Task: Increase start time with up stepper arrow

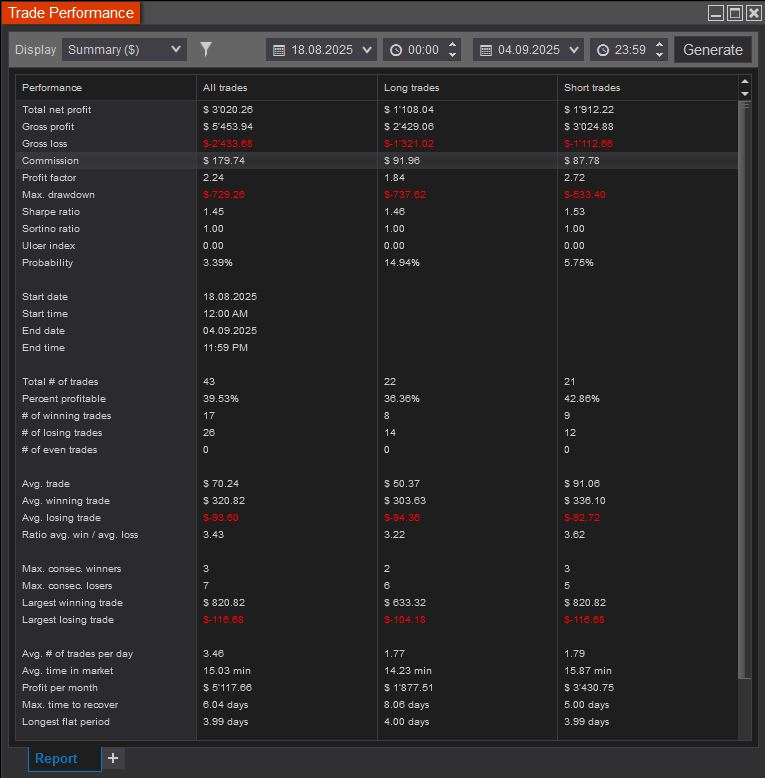Action: [x=453, y=44]
